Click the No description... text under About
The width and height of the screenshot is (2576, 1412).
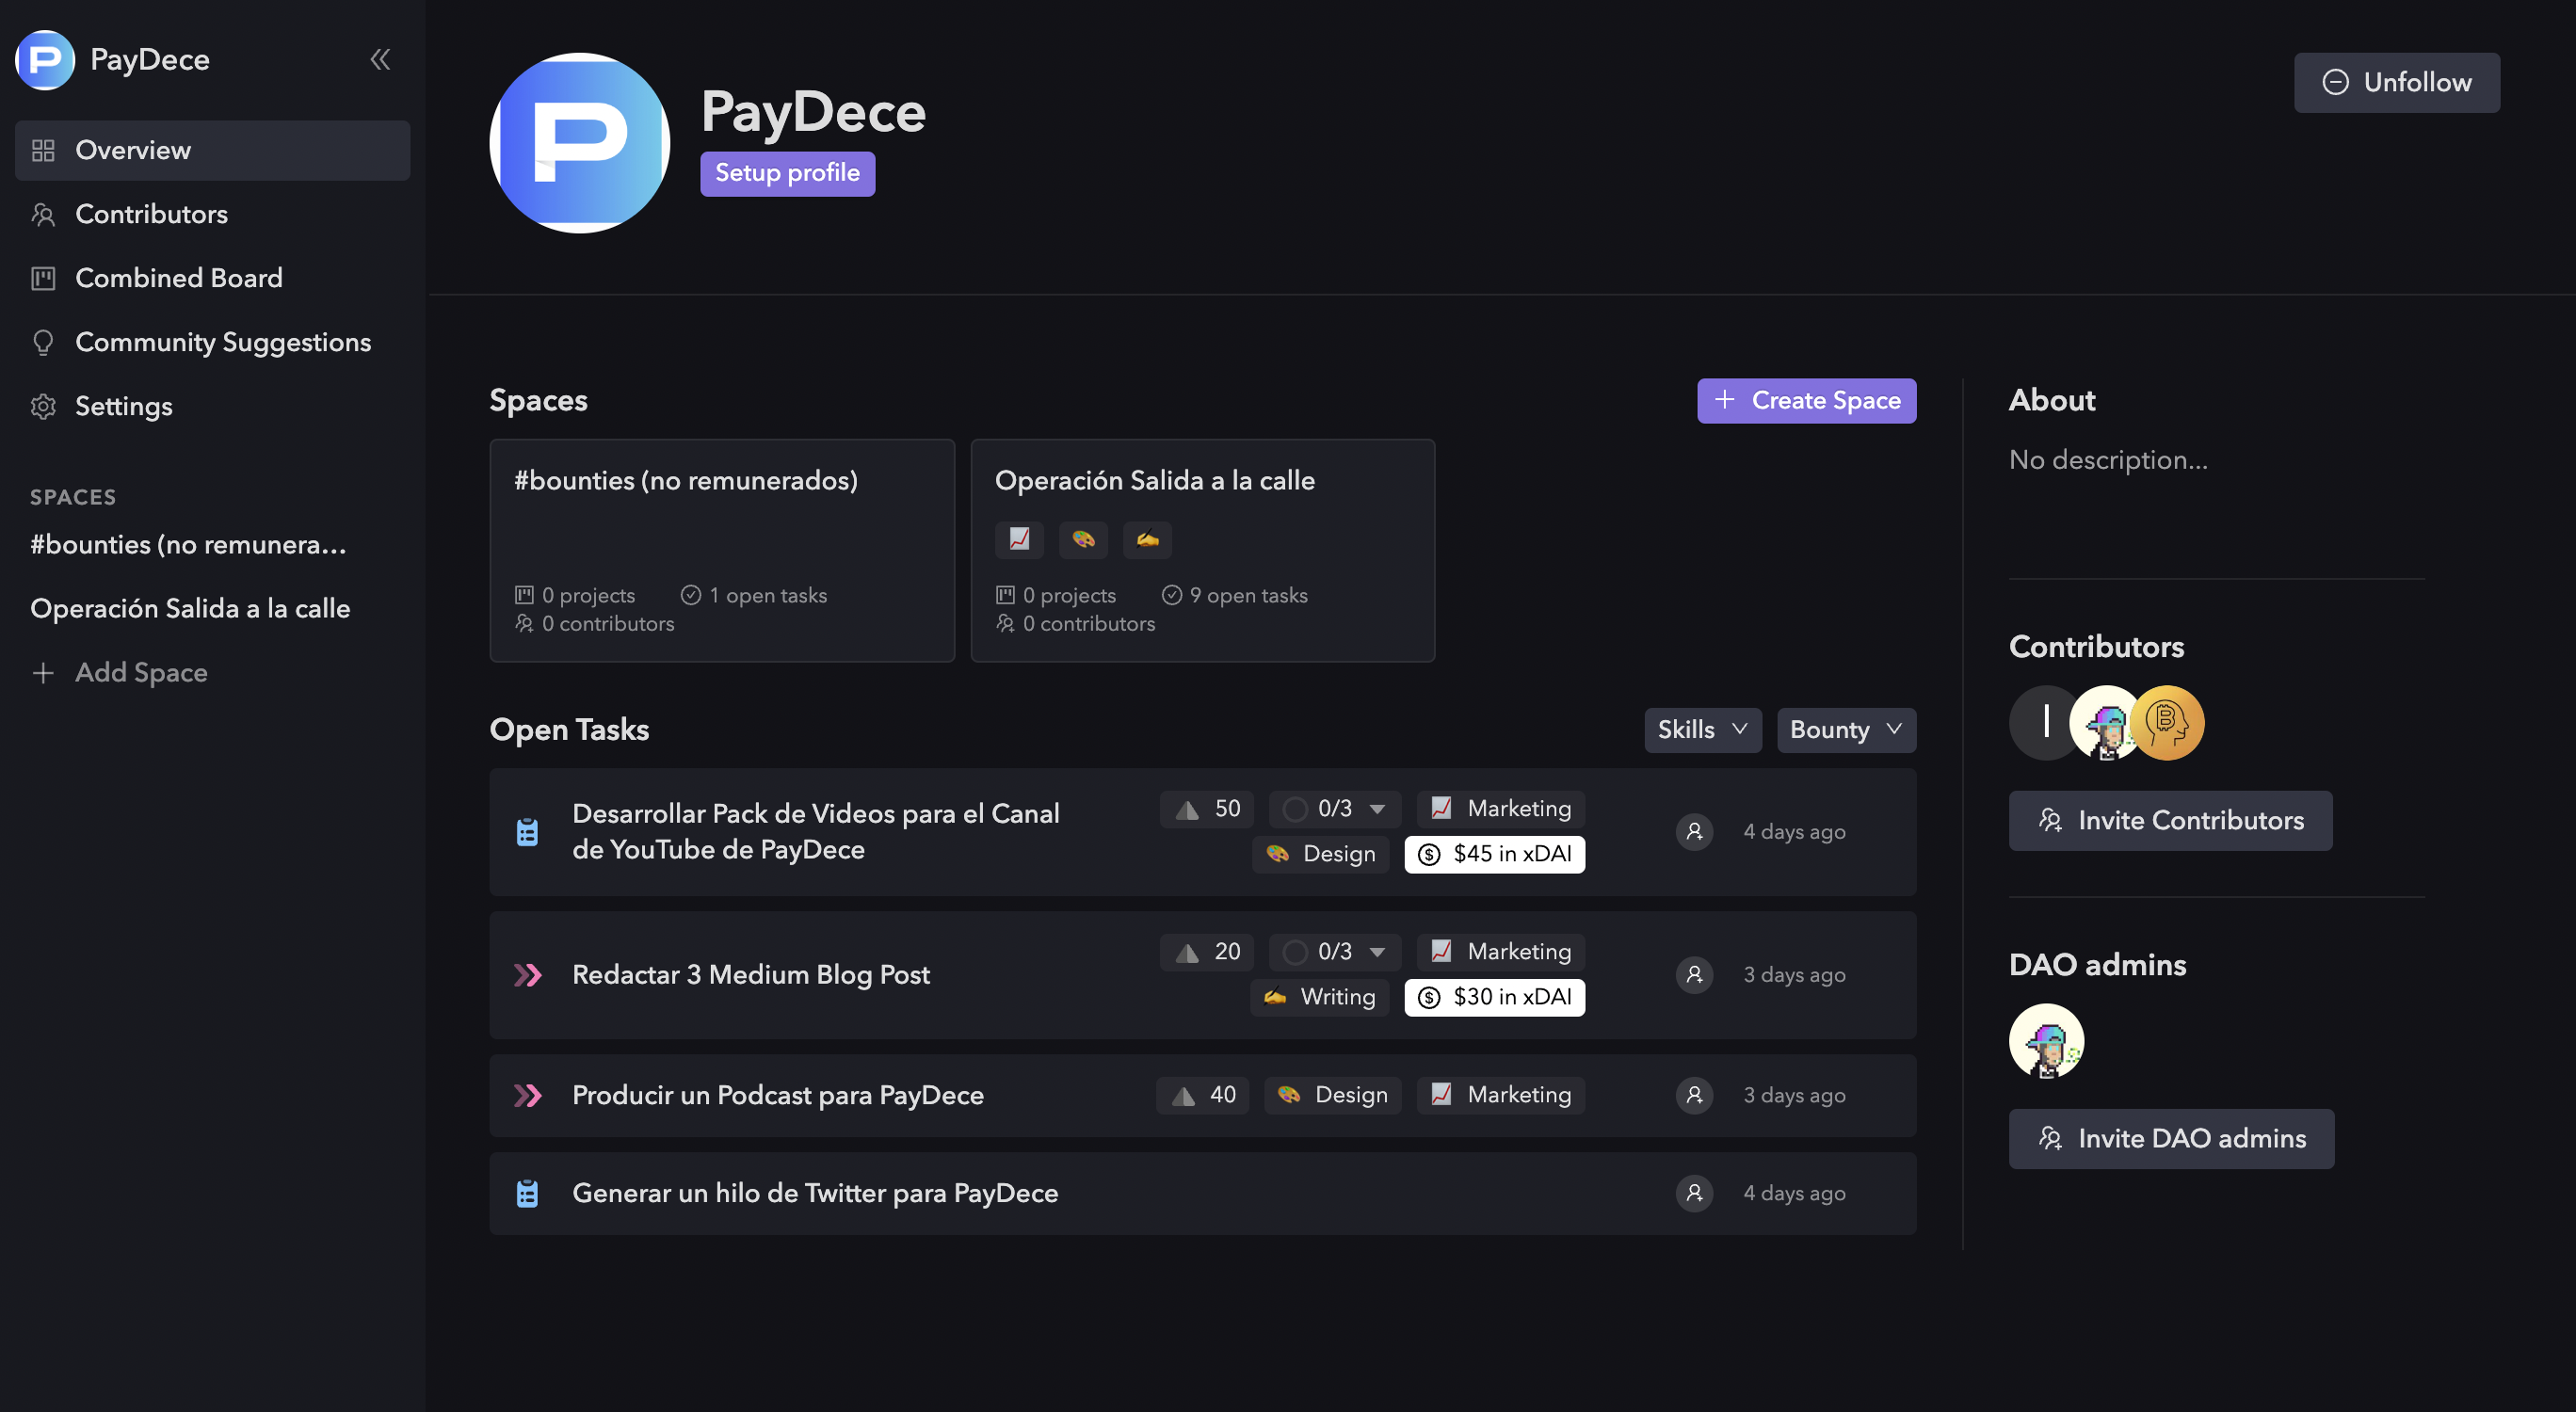coord(2108,460)
